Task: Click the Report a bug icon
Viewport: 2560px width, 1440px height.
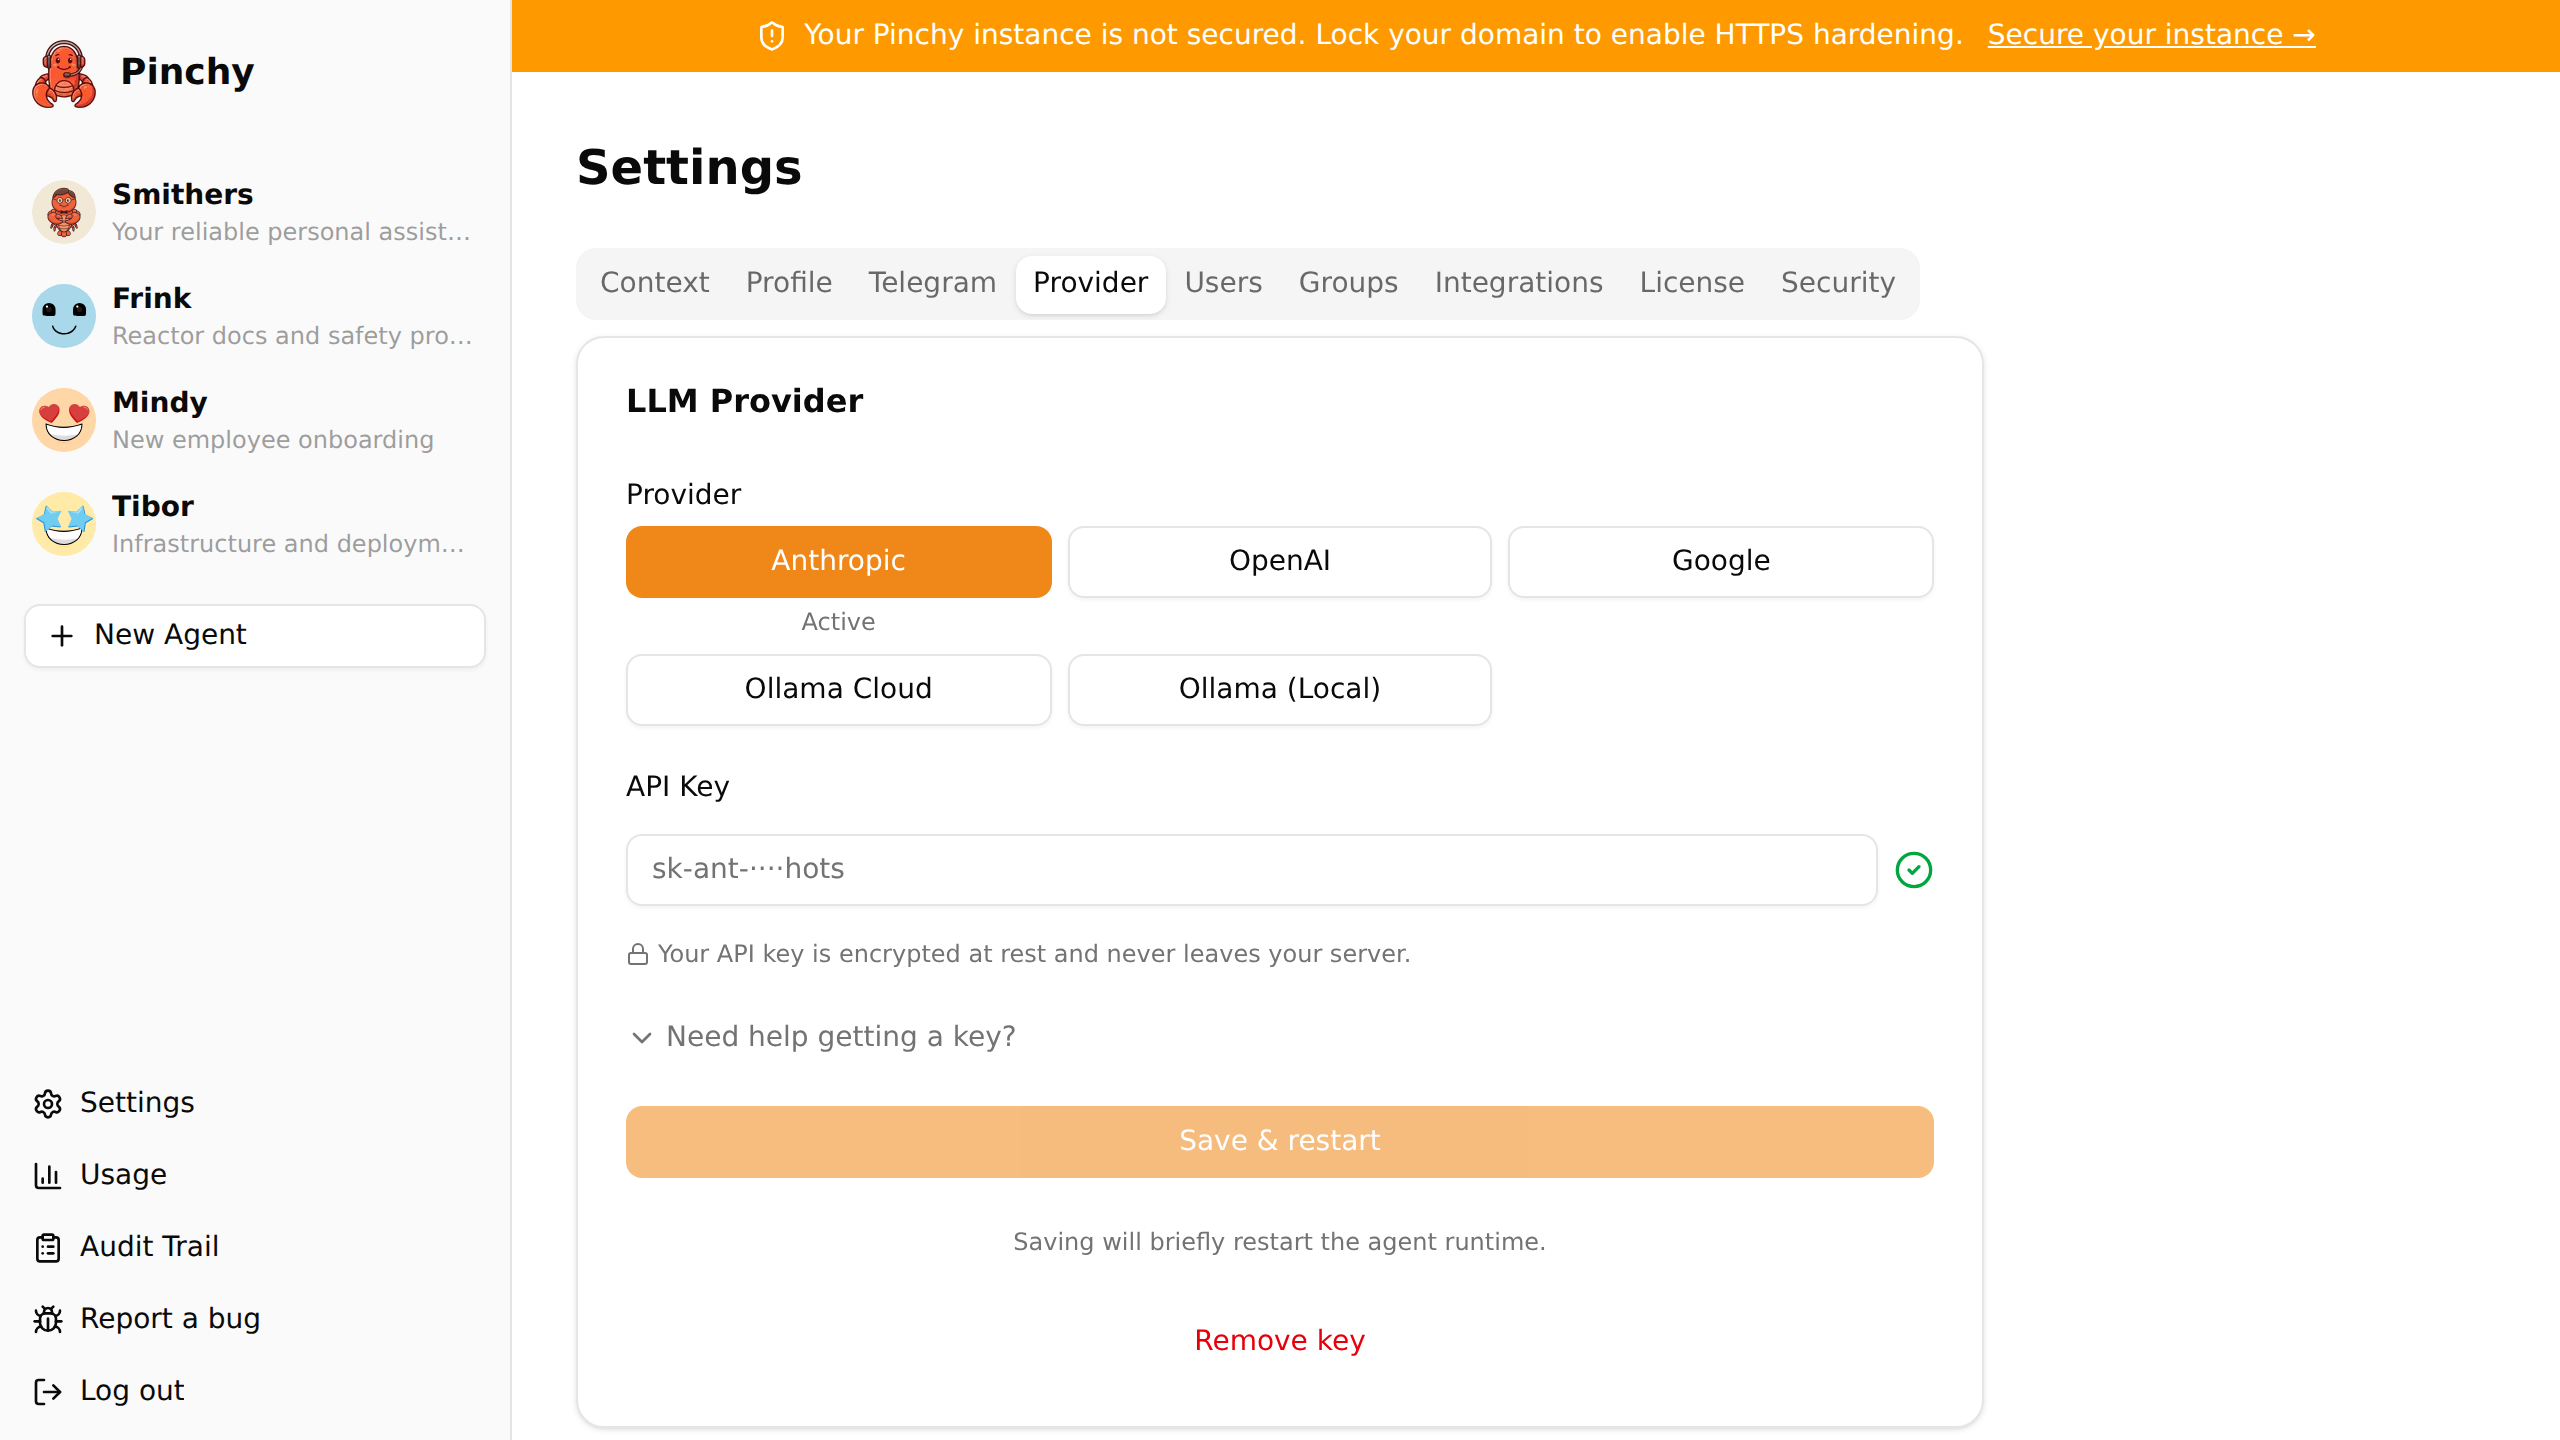Action: [49, 1319]
